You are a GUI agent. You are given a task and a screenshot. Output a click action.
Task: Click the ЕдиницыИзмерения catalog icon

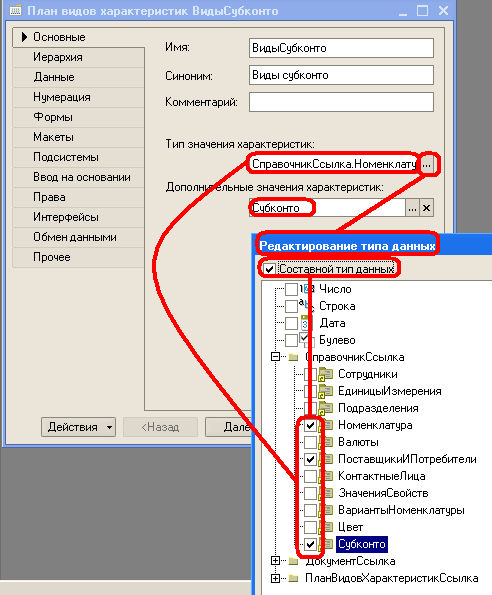pyautogui.click(x=325, y=391)
